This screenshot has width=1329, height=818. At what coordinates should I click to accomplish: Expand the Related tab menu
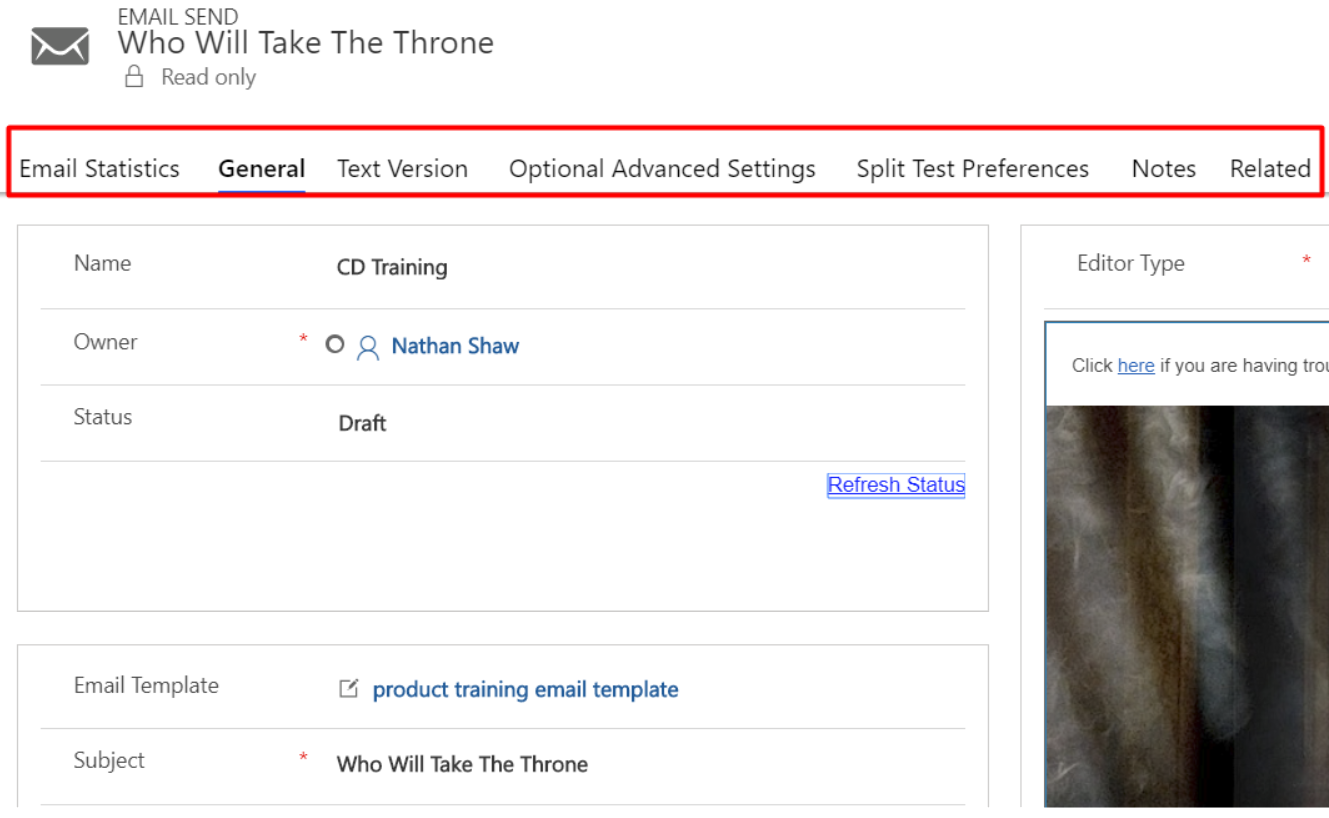click(x=1270, y=169)
